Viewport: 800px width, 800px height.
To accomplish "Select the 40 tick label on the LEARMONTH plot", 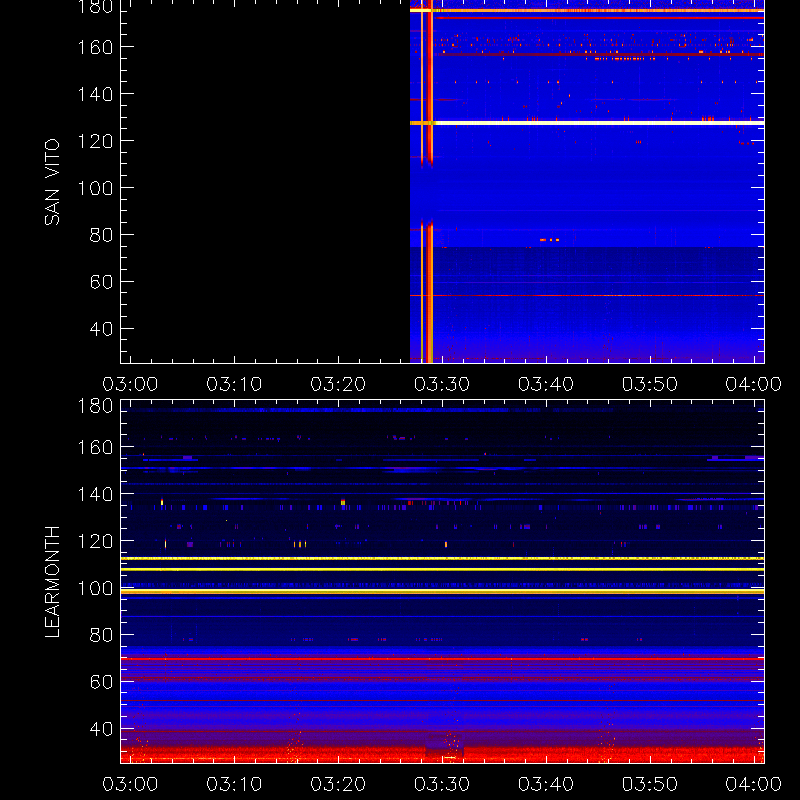I will point(101,729).
